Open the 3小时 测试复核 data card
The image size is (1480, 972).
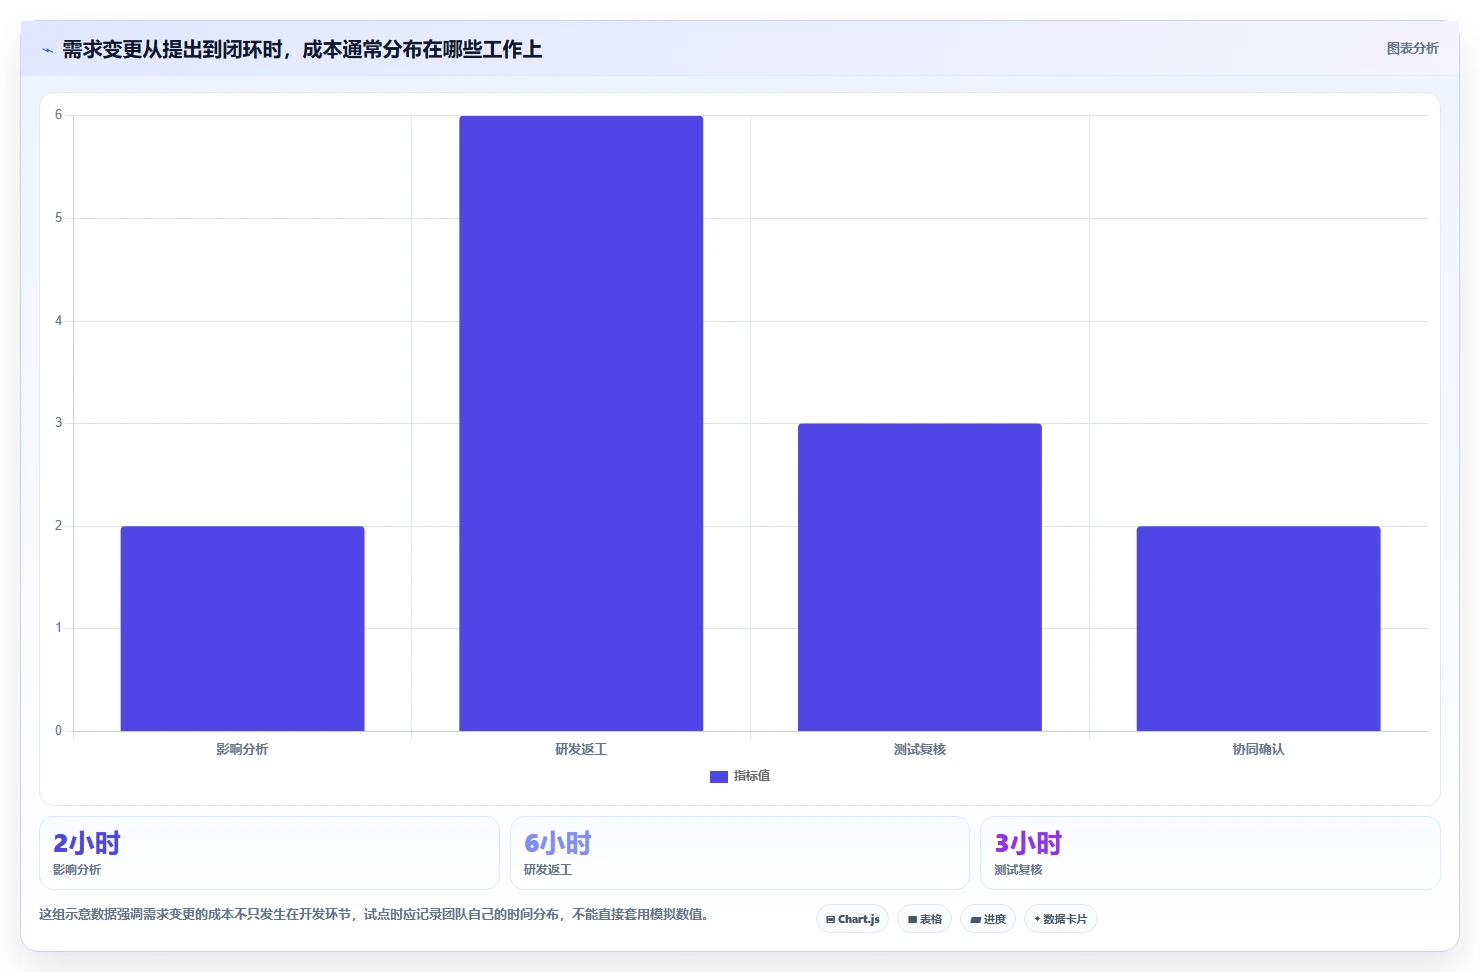point(1210,853)
